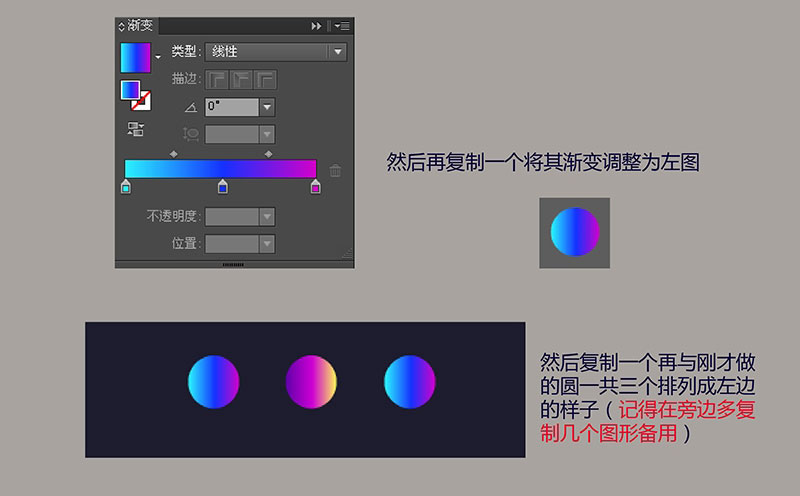Select the blue middle gradient stop
The height and width of the screenshot is (496, 800).
[222, 187]
